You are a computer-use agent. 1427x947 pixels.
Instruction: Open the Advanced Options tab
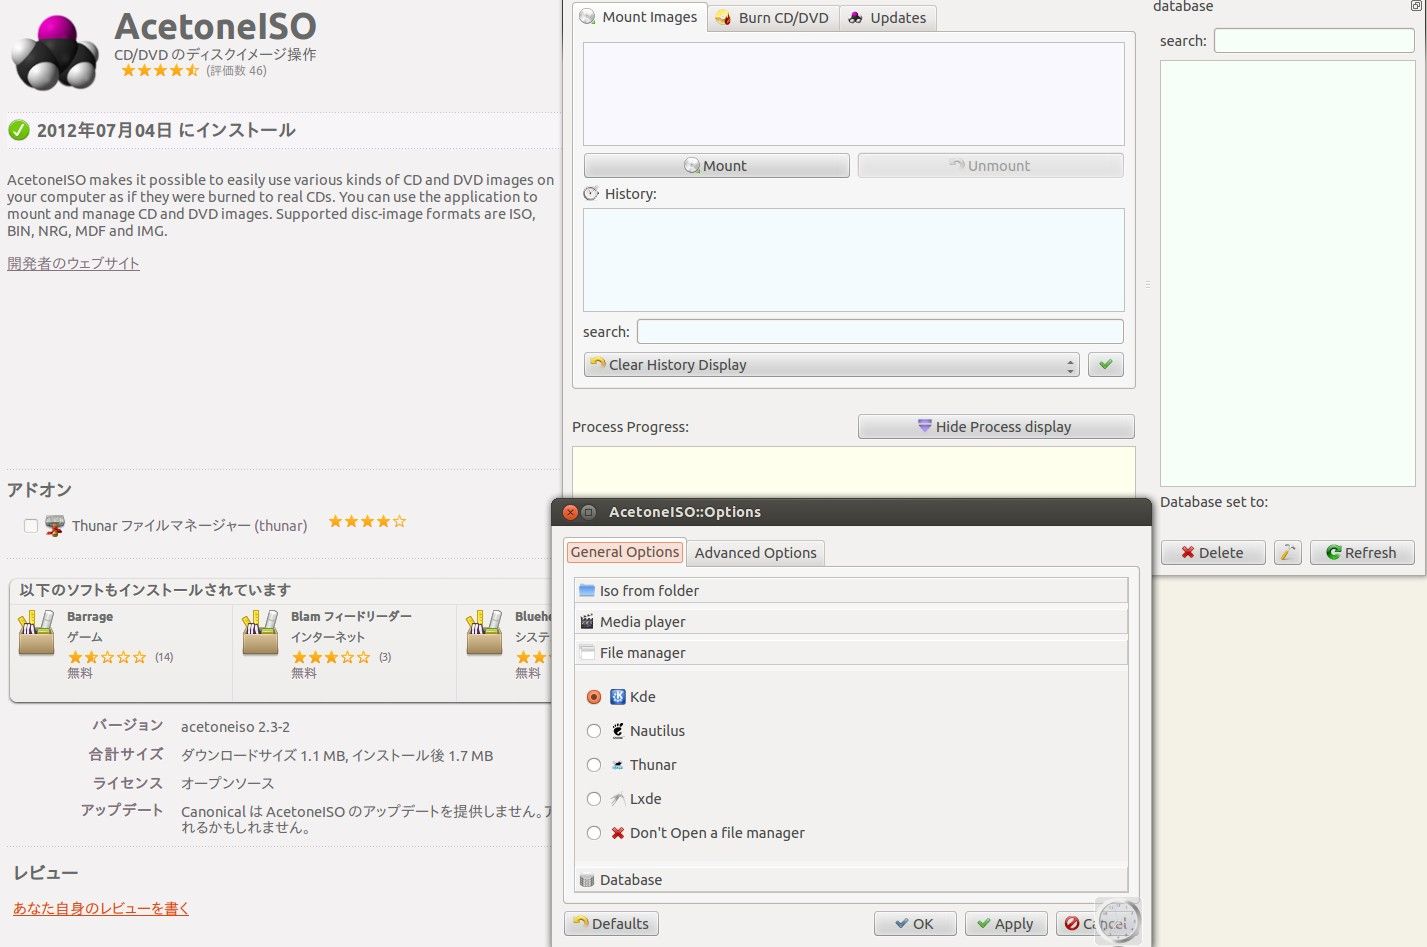click(756, 553)
